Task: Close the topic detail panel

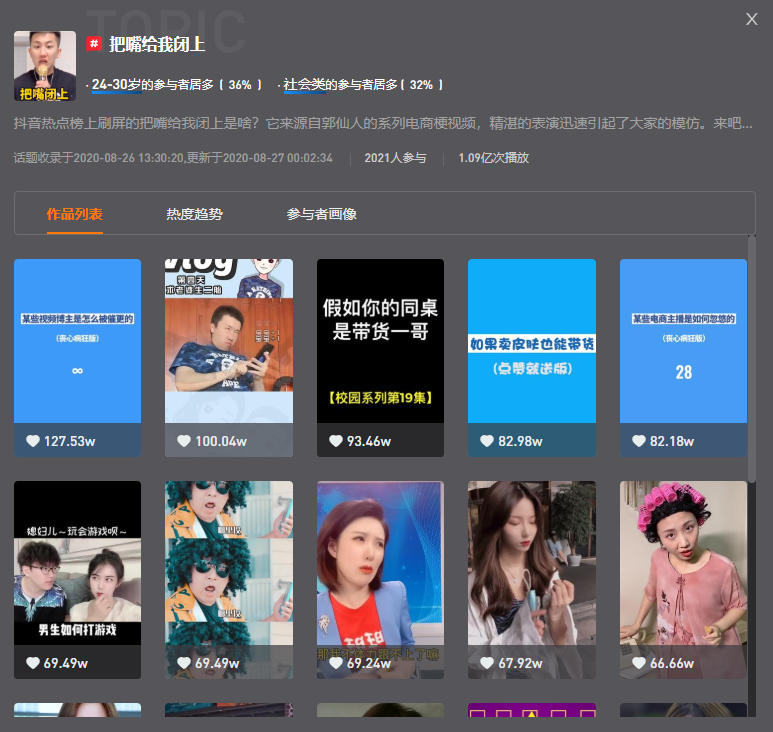Action: (x=751, y=19)
